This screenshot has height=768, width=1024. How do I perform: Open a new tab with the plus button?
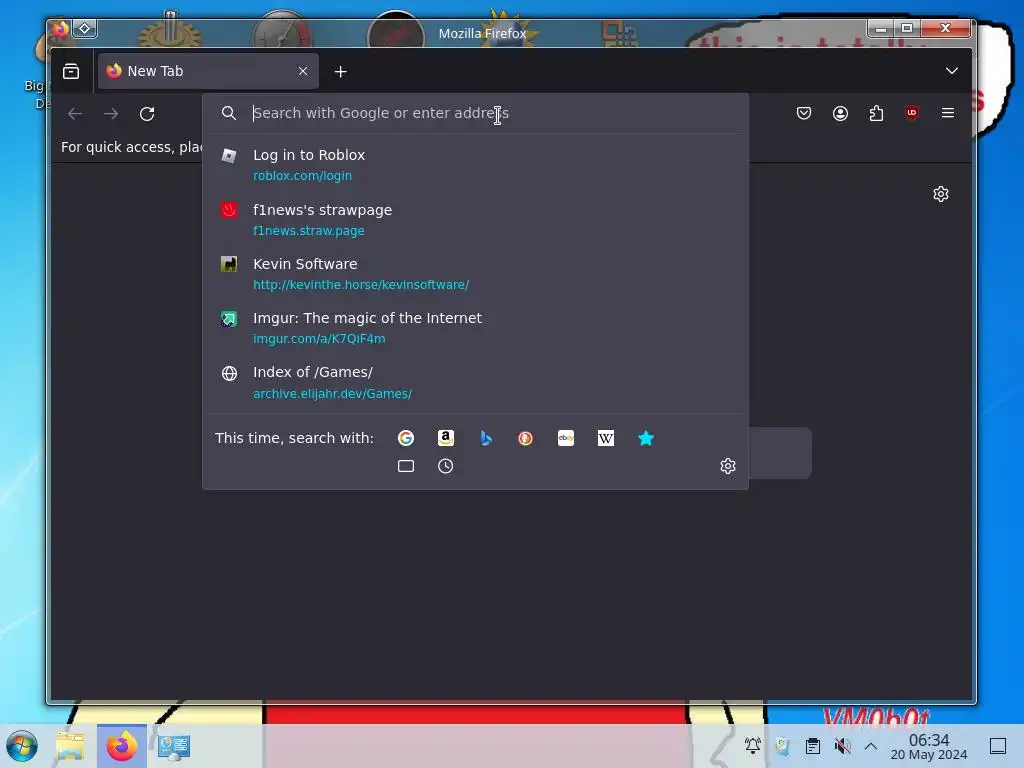coord(340,72)
